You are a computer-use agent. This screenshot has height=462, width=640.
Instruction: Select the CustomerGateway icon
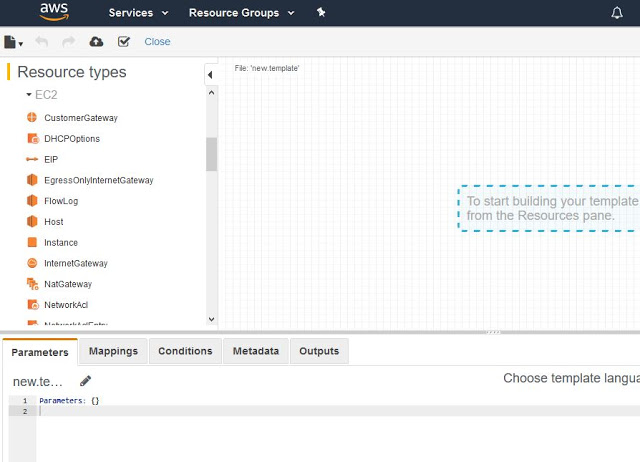point(32,118)
